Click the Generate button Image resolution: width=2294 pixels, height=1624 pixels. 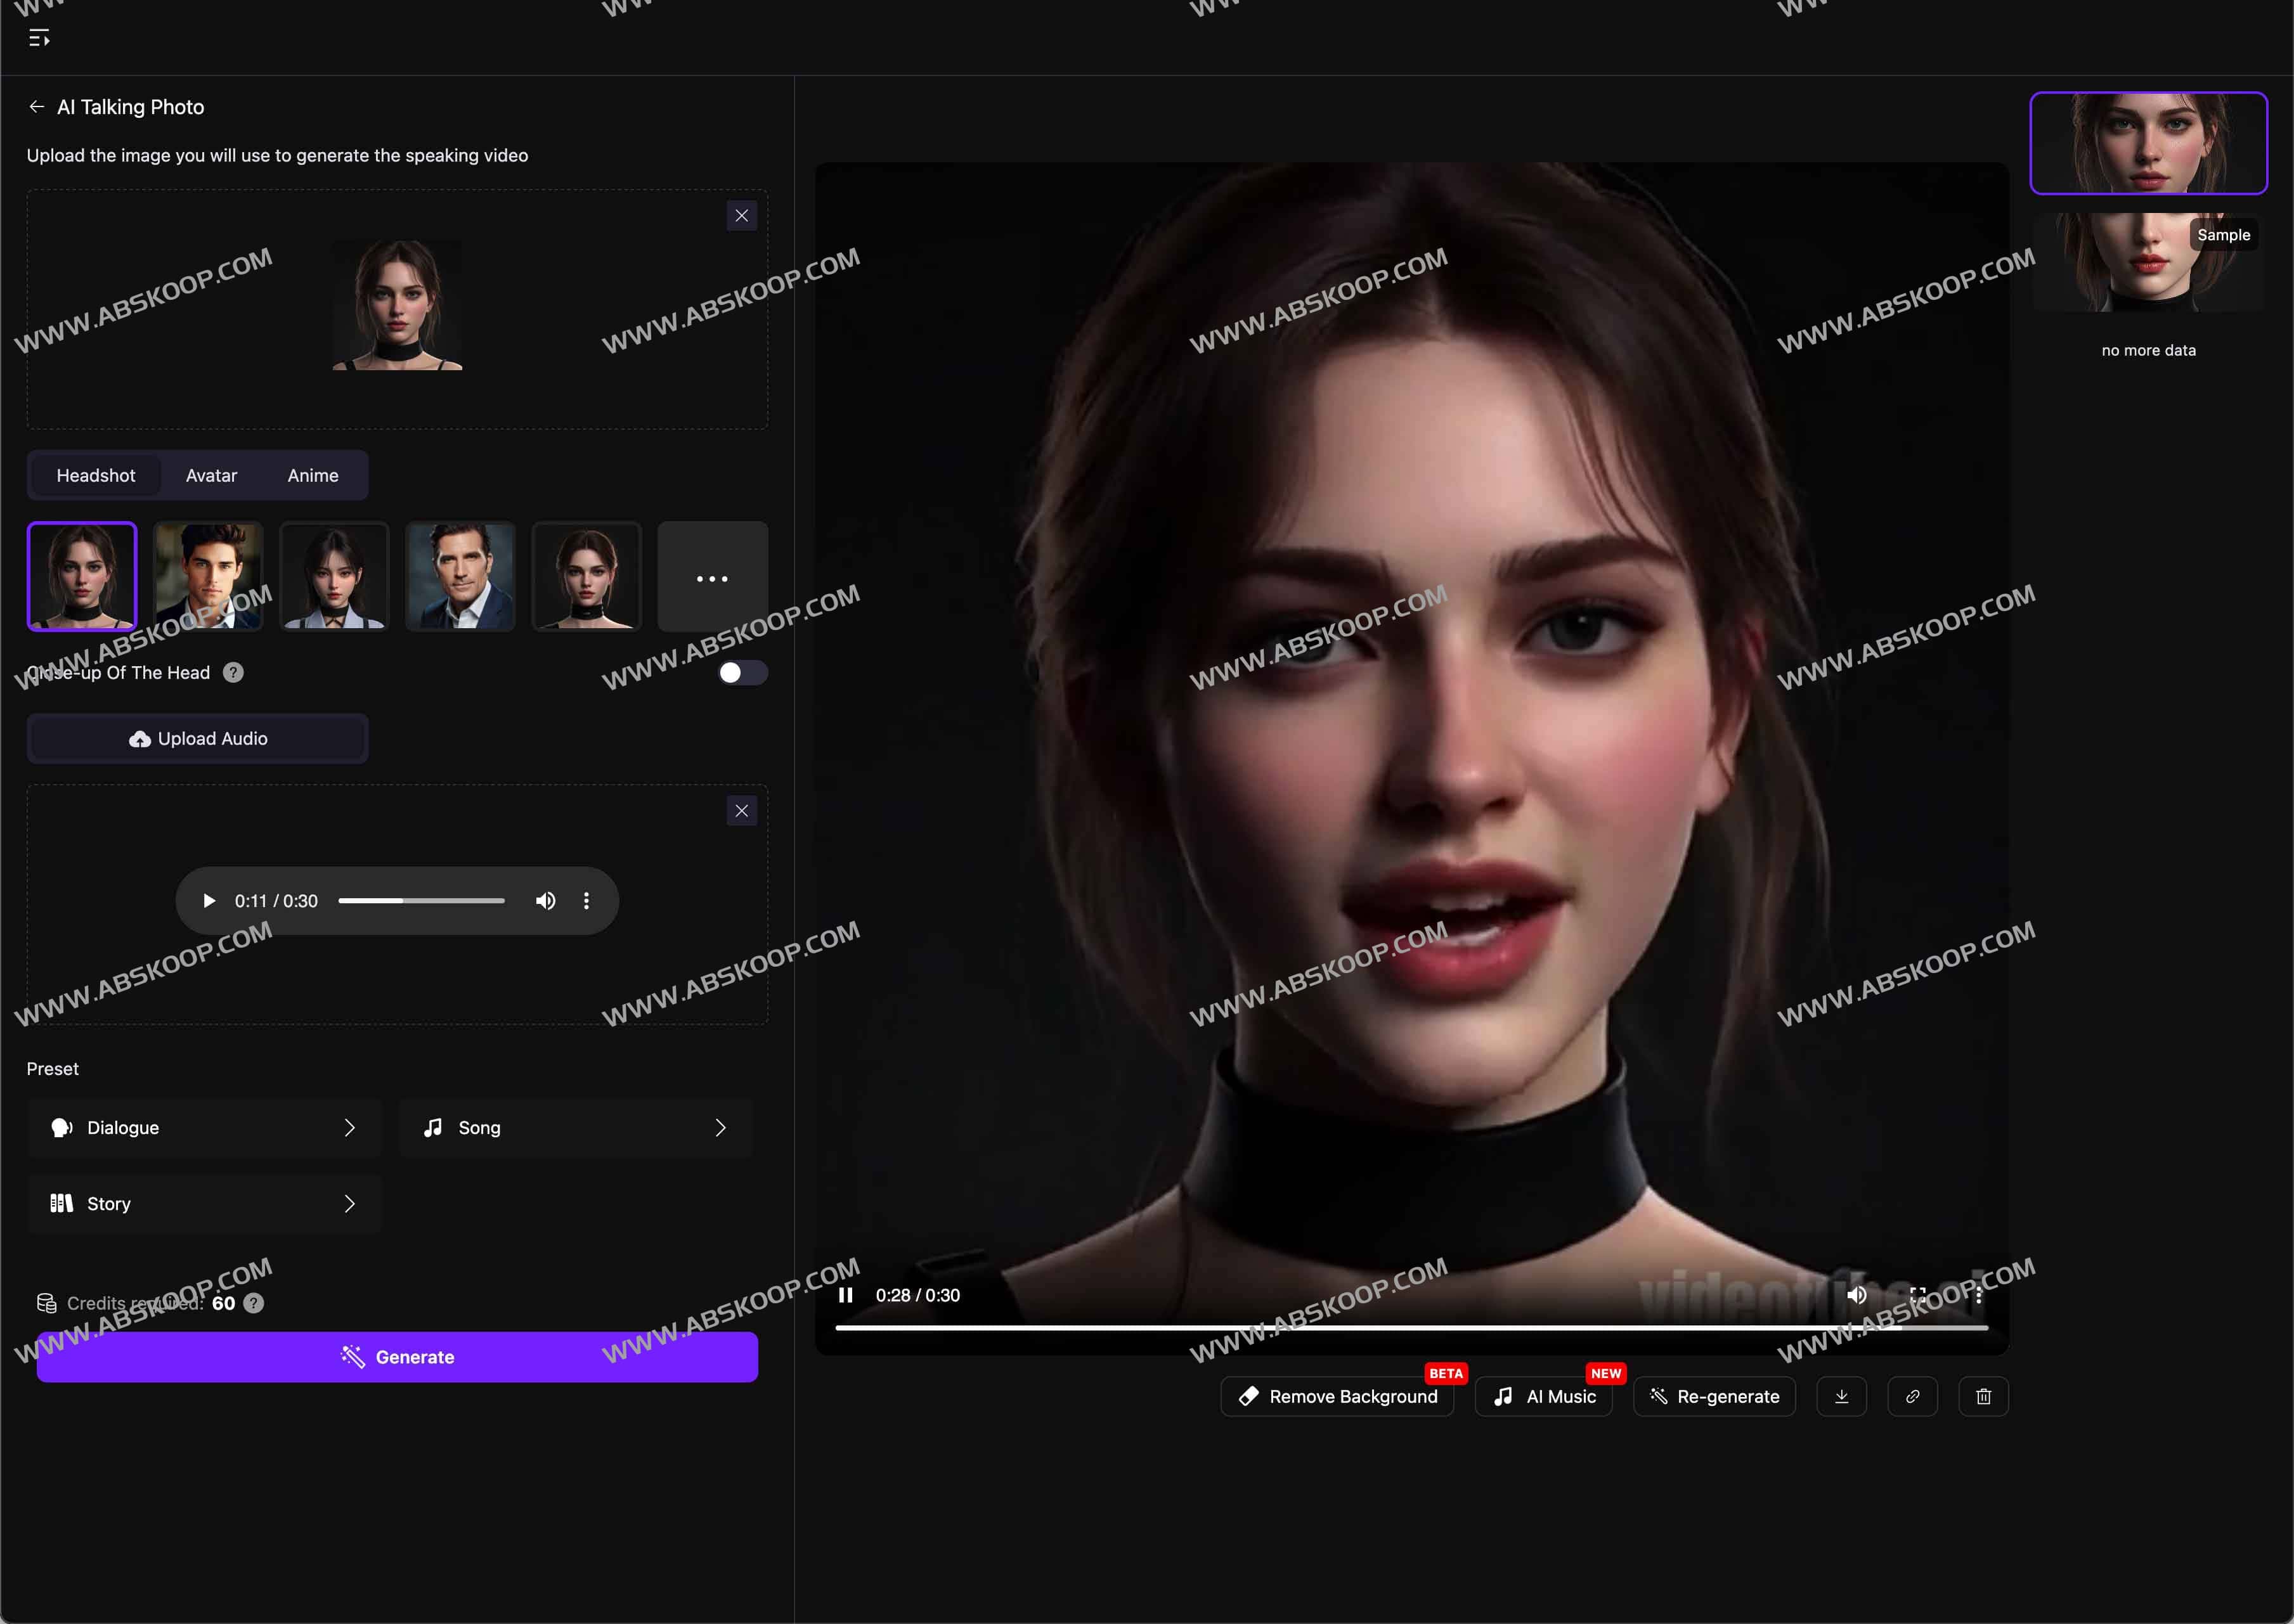point(397,1357)
